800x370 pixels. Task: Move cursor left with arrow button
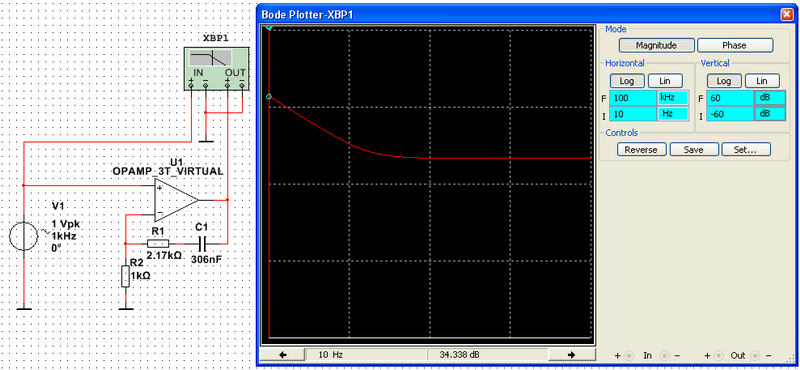point(283,355)
